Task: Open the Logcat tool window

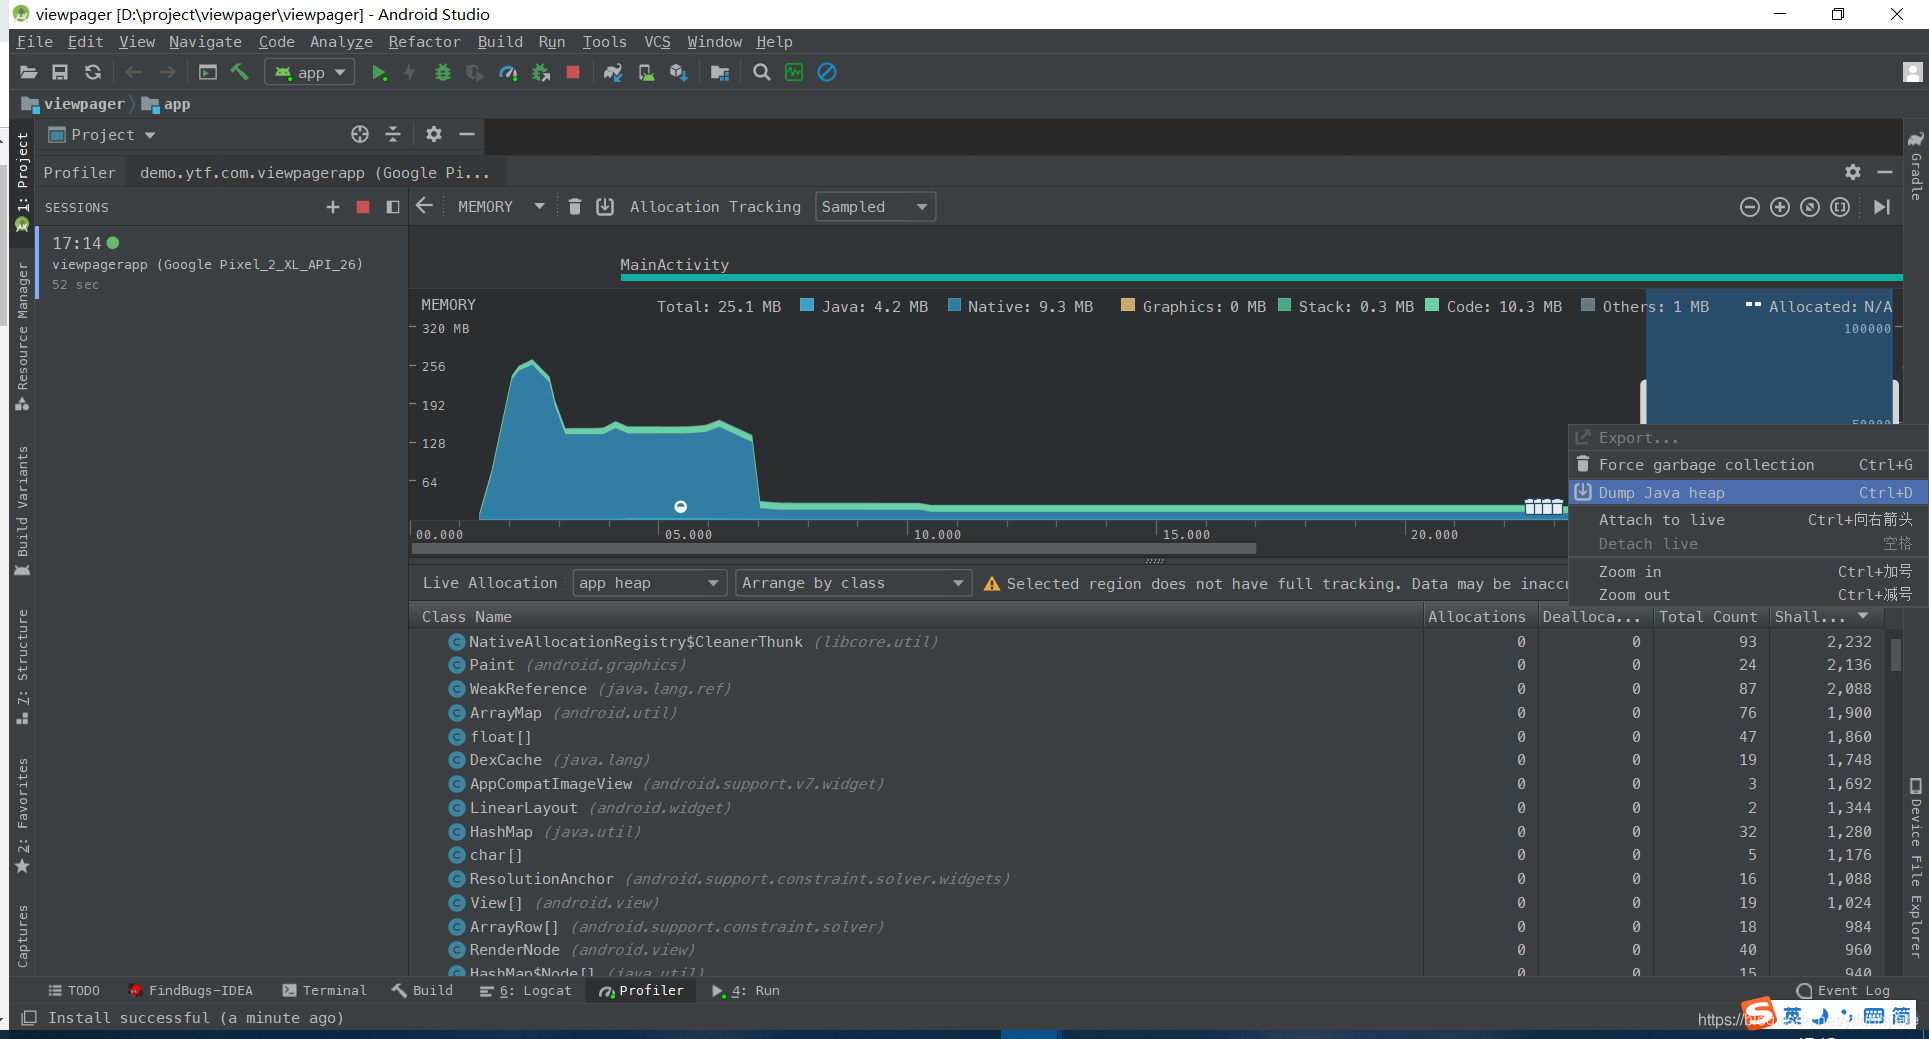Action: pos(526,991)
